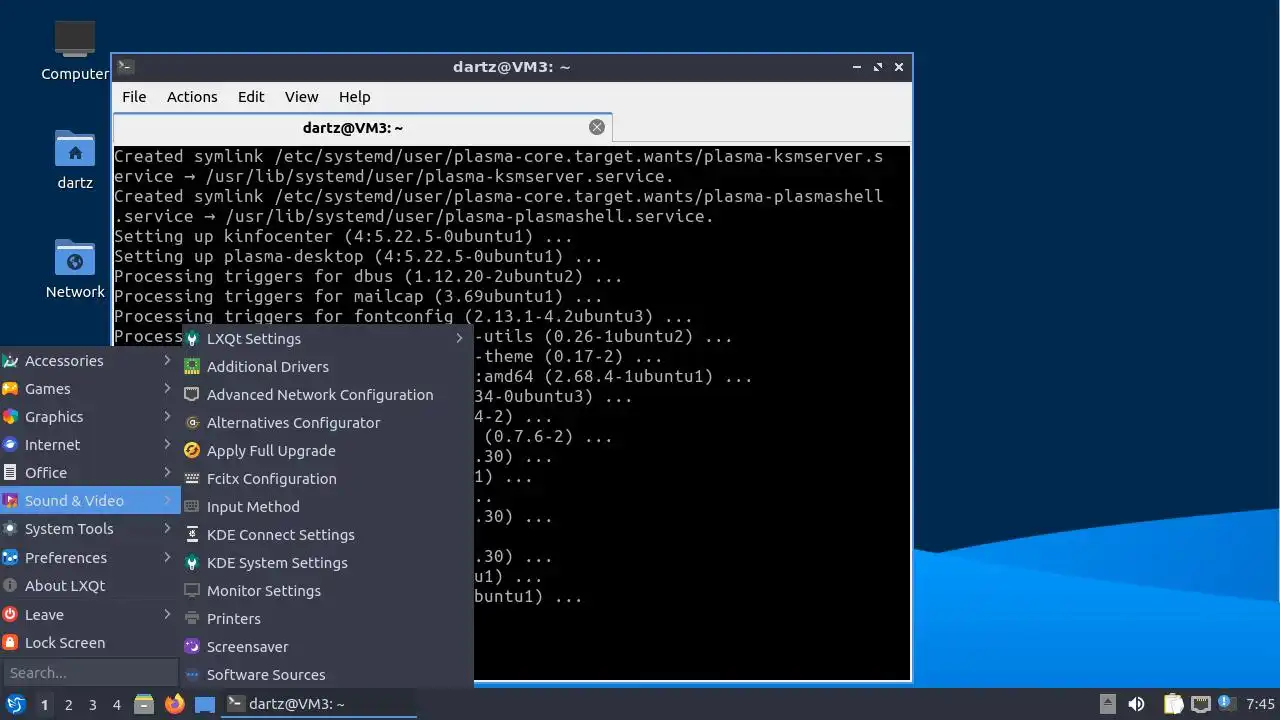Switch to virtual desktop 4
This screenshot has height=720, width=1280.
click(x=116, y=704)
